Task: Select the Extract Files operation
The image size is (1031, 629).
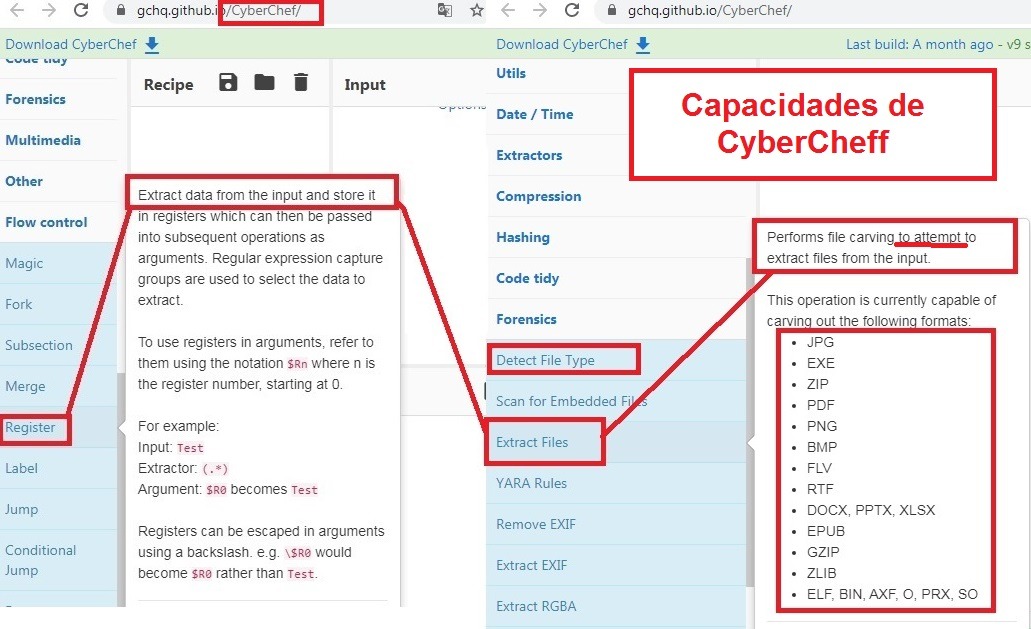Action: tap(616, 442)
